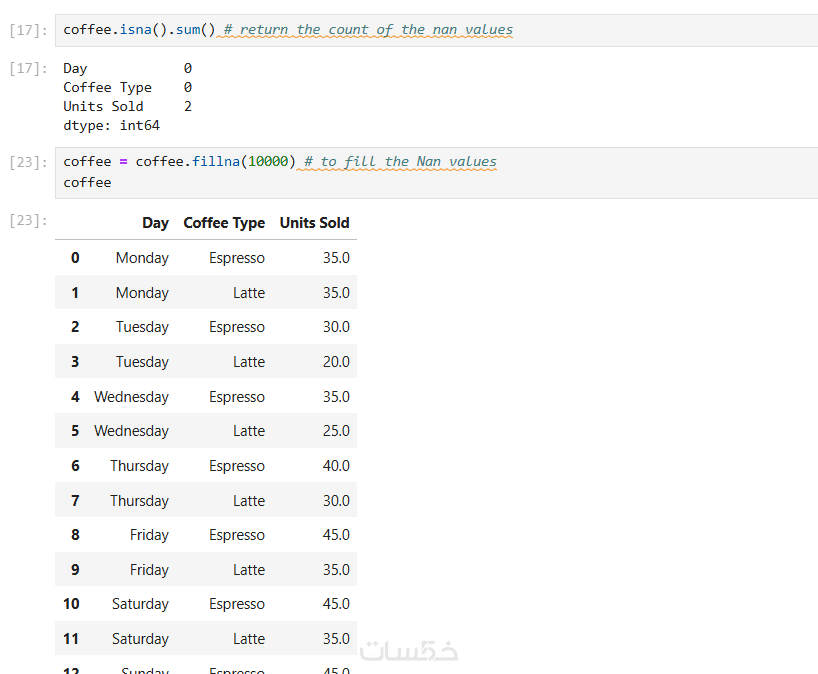Click the Day column header

pyautogui.click(x=155, y=223)
